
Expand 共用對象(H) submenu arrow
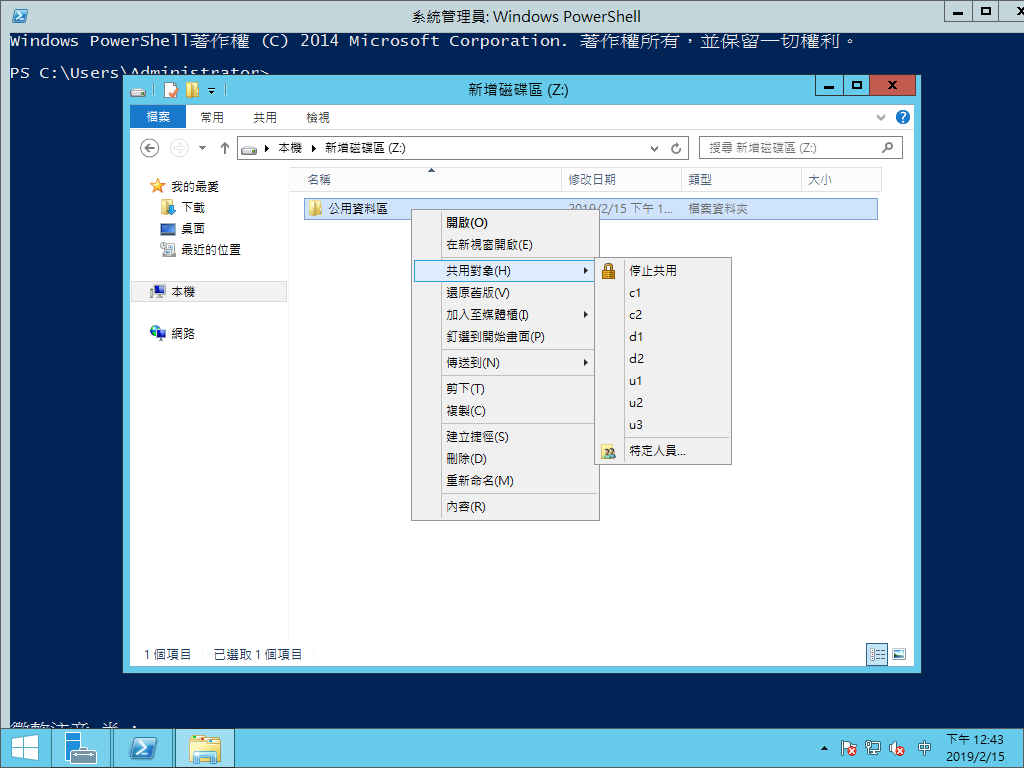click(x=586, y=270)
